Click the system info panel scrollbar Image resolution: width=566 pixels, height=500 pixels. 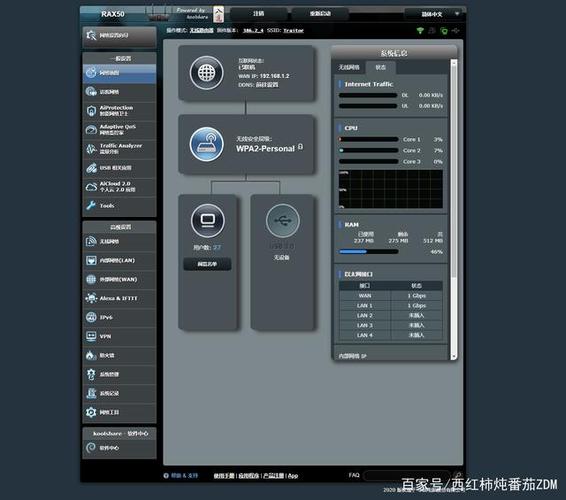pyautogui.click(x=454, y=209)
